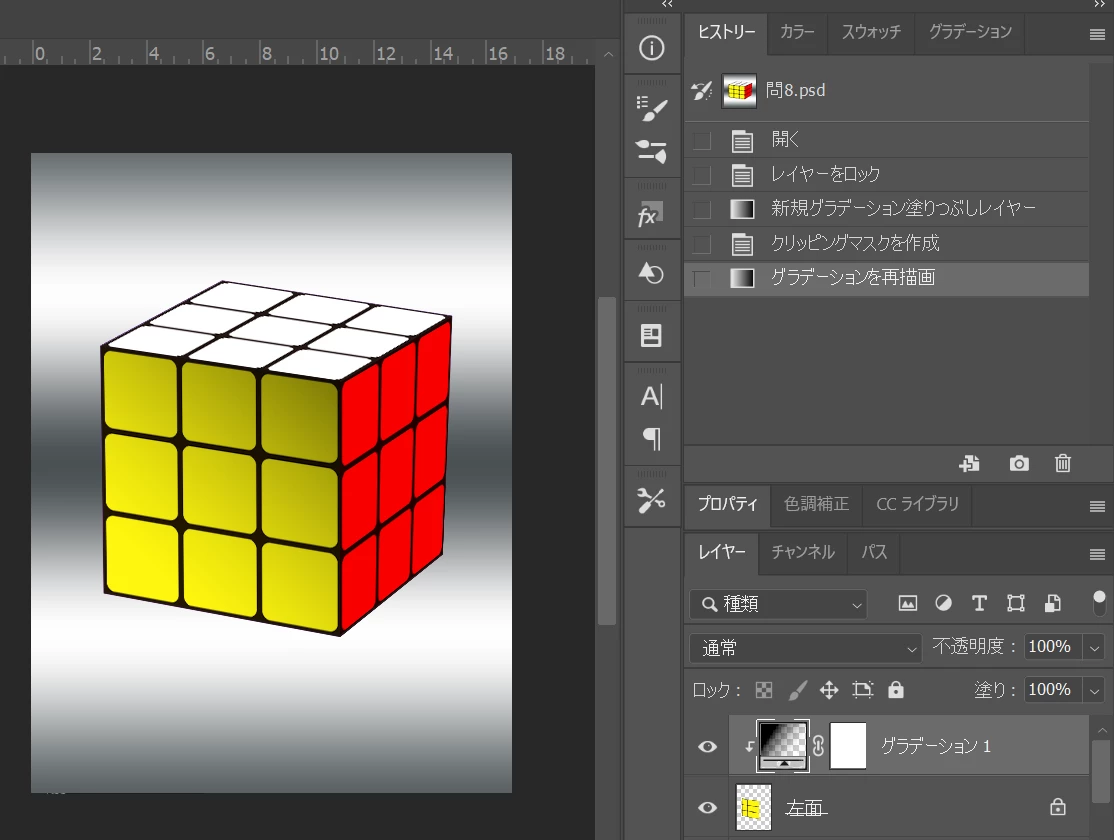Screen dimensions: 1114x840
Task: Open the 通常 blend mode dropdown
Action: pos(806,648)
